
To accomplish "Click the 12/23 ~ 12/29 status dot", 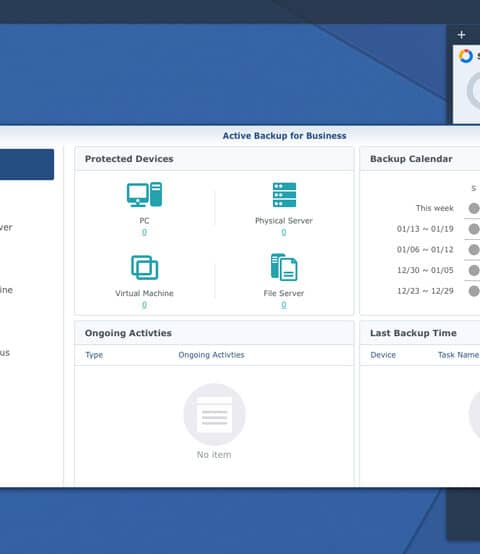I will click(x=474, y=291).
